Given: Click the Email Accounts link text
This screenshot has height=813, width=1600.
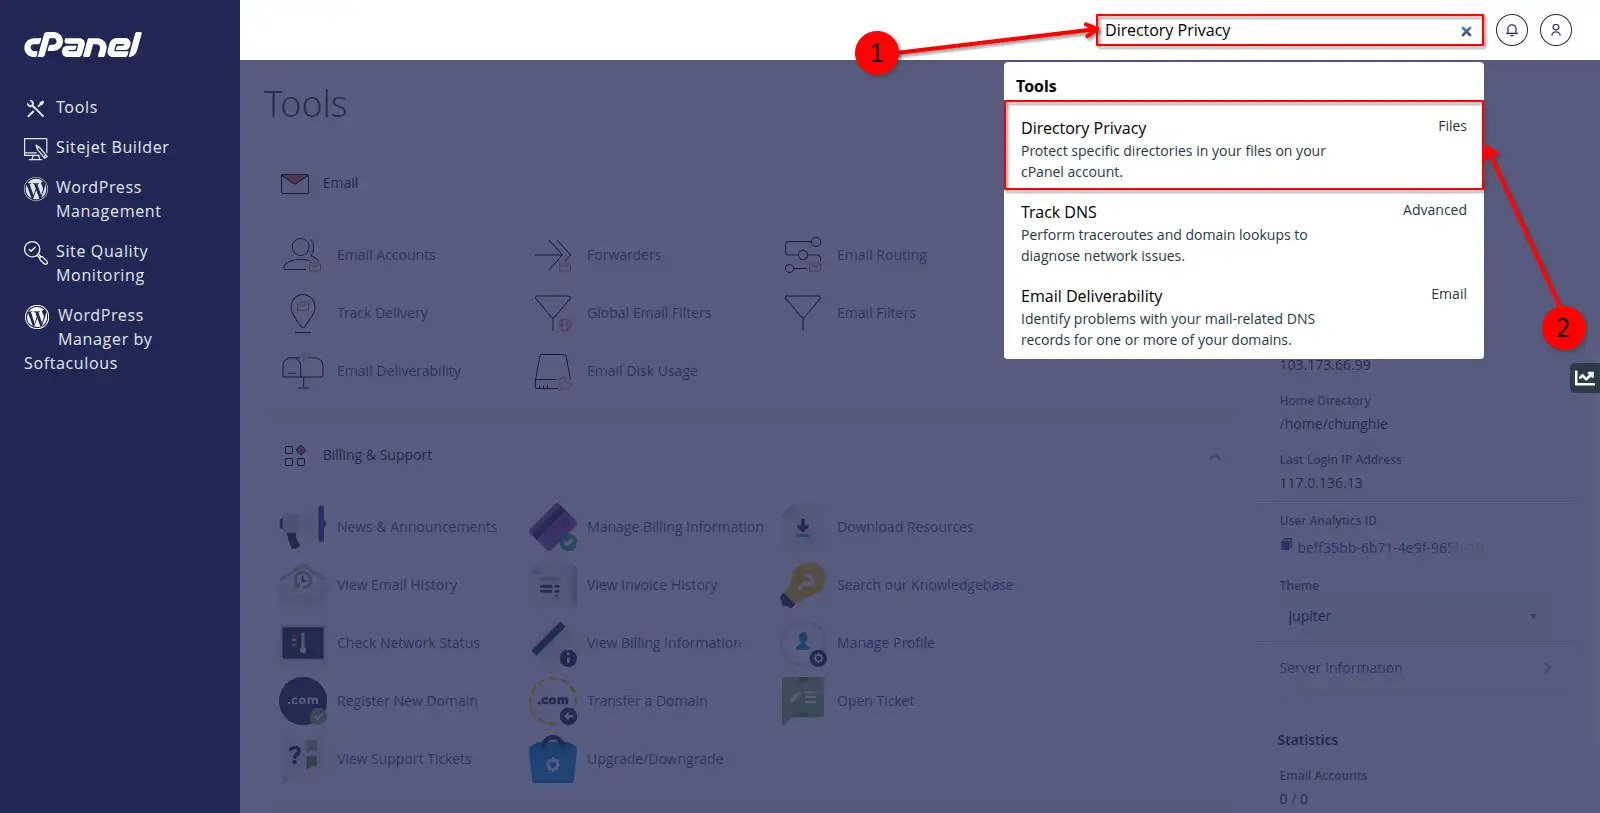Looking at the screenshot, I should click(386, 255).
